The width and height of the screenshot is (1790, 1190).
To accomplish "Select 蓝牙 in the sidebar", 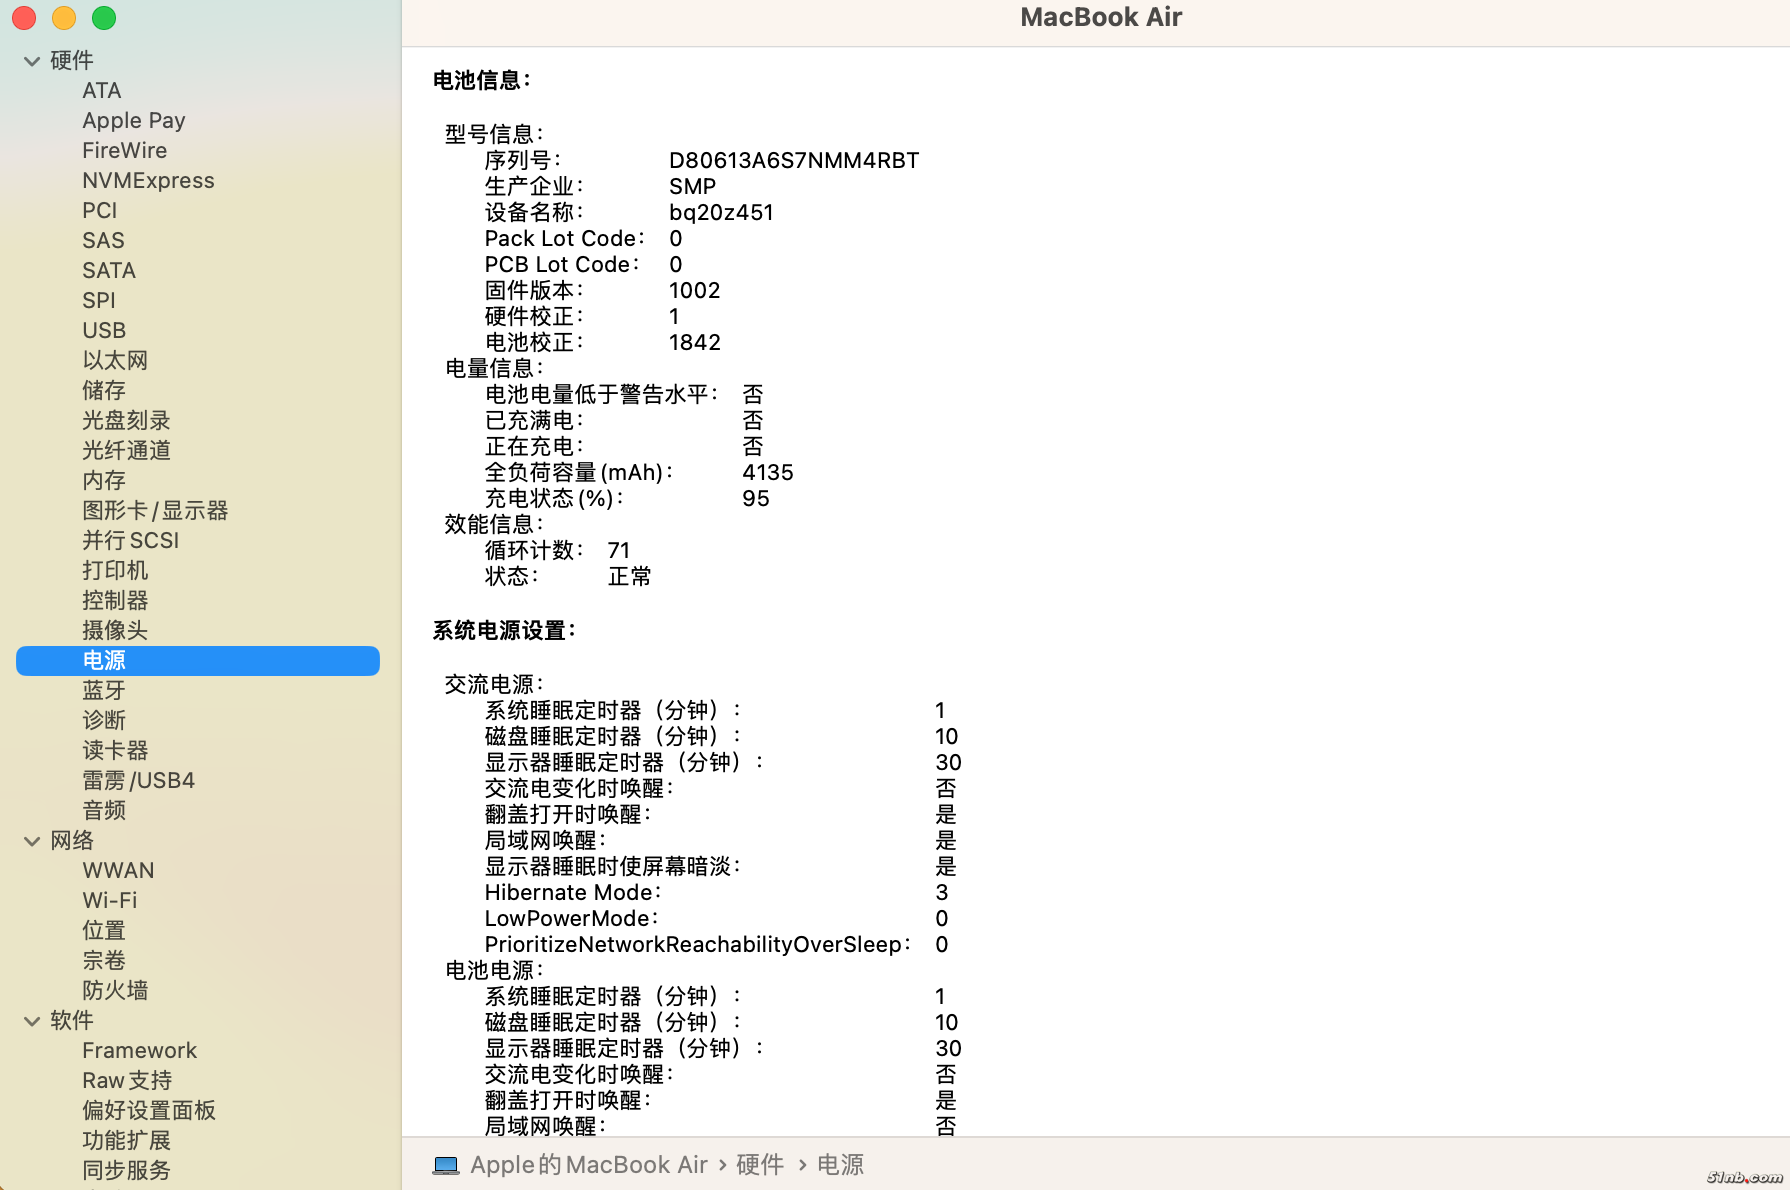I will click(104, 690).
